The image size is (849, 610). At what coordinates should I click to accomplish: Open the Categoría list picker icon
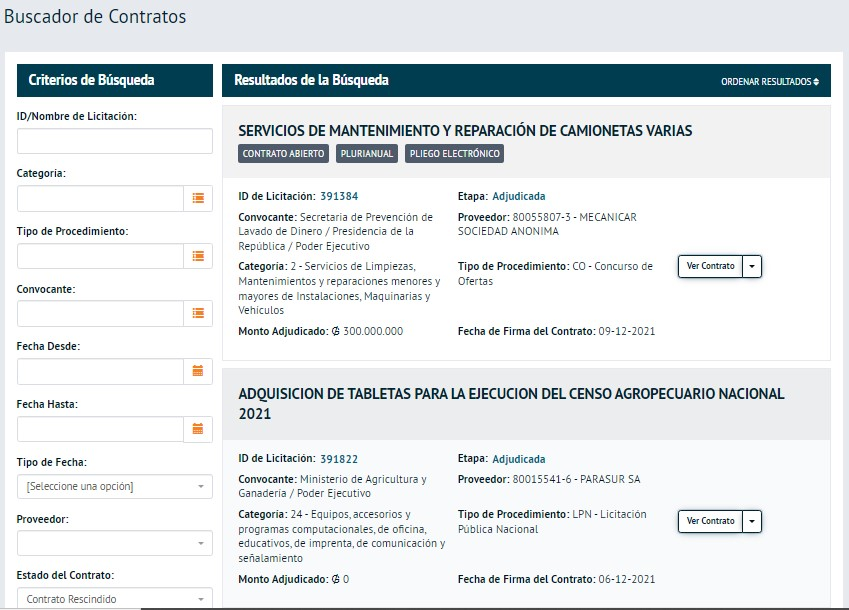(x=198, y=199)
